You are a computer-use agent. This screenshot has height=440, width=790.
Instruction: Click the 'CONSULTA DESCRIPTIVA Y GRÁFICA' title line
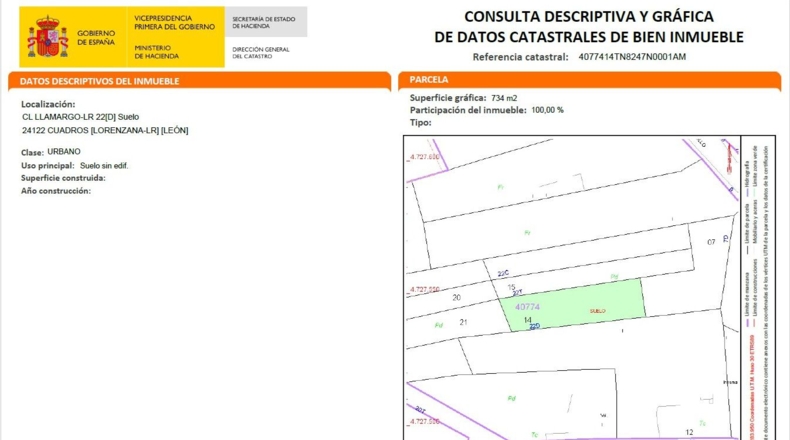(588, 17)
